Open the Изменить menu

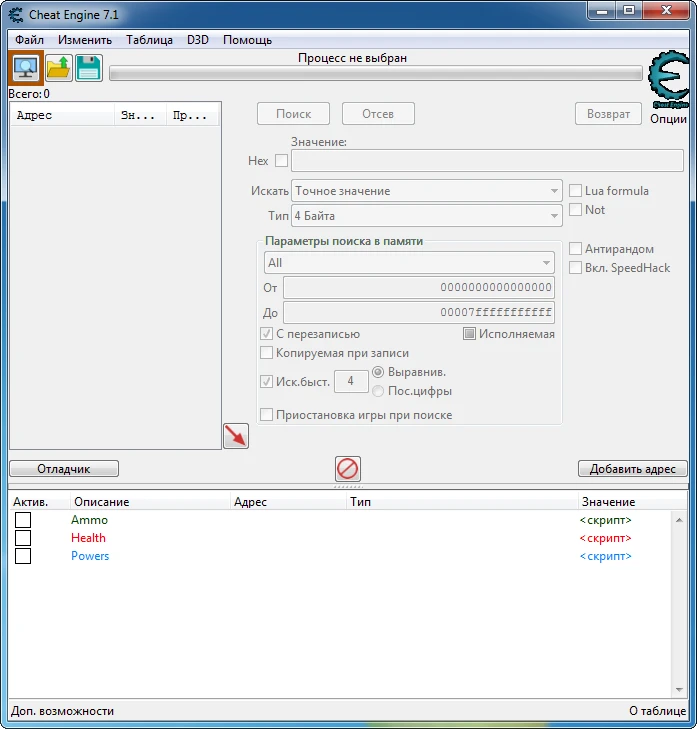(85, 40)
